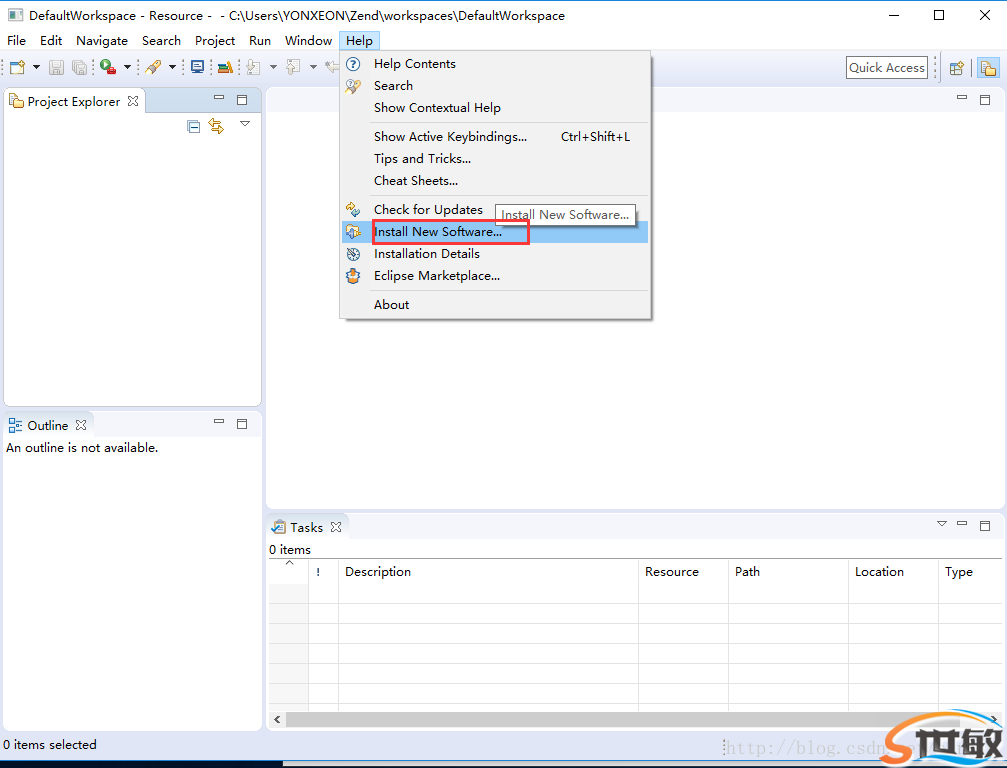Open the Run menu

pos(259,40)
